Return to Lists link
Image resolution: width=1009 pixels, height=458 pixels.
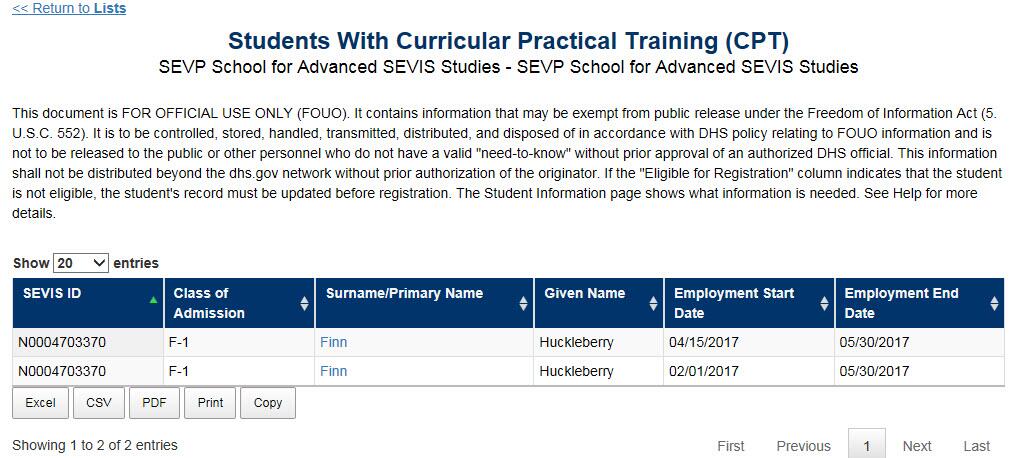[x=69, y=8]
